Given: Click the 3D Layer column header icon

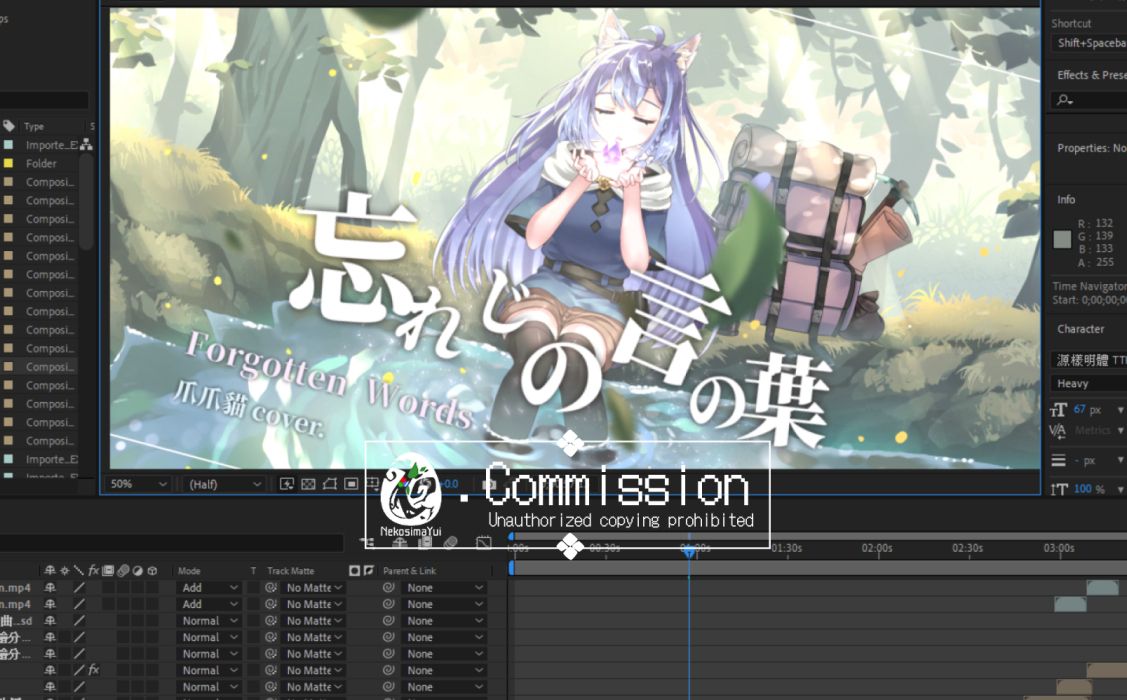Looking at the screenshot, I should pos(152,570).
